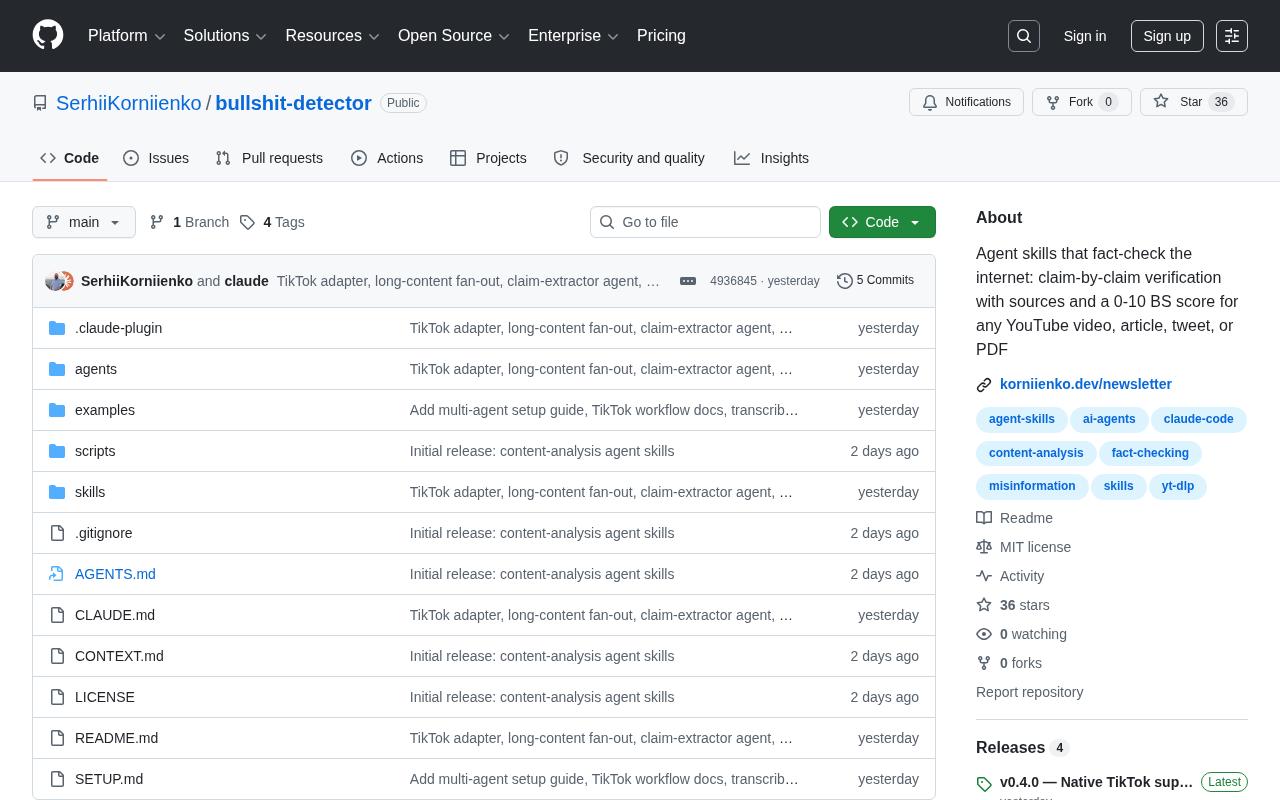Open Security and quality tab
1280x800 pixels.
629,158
